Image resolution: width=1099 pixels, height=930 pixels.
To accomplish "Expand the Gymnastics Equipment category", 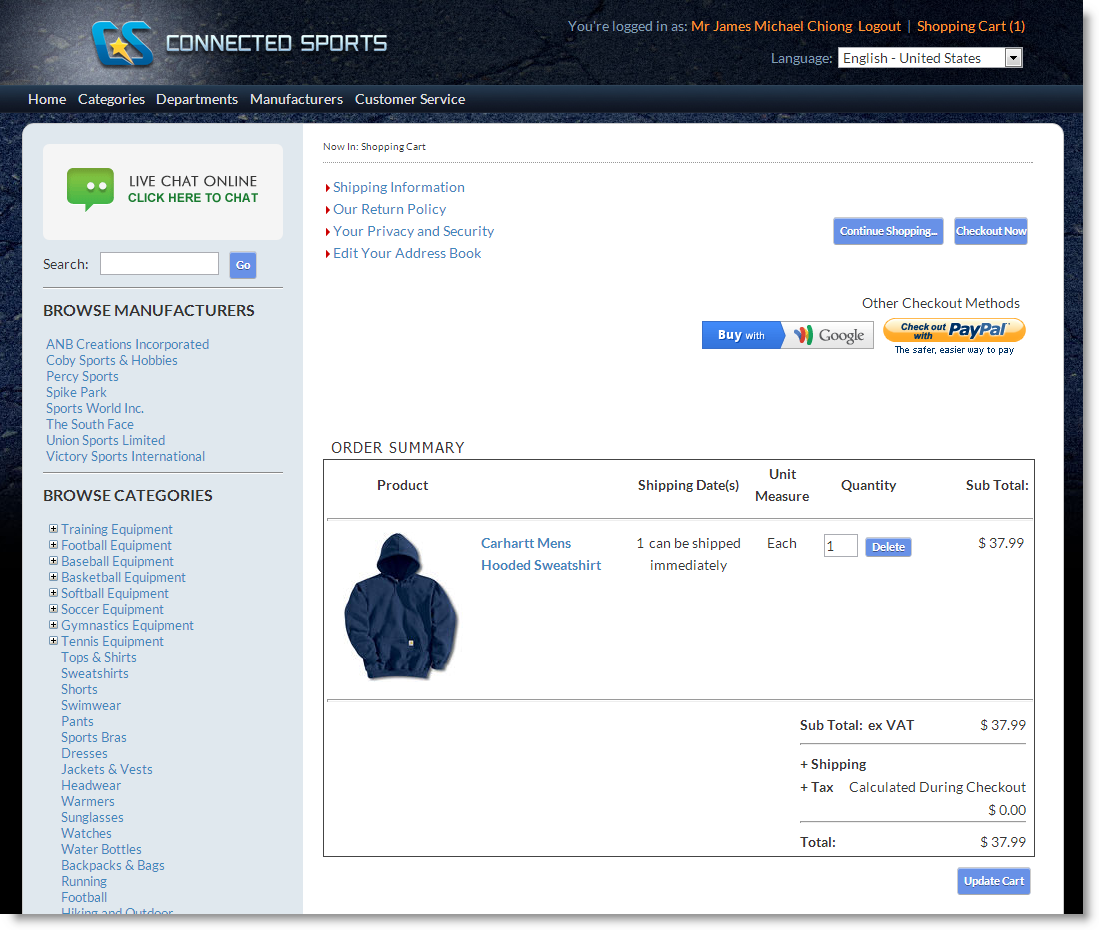I will (53, 624).
